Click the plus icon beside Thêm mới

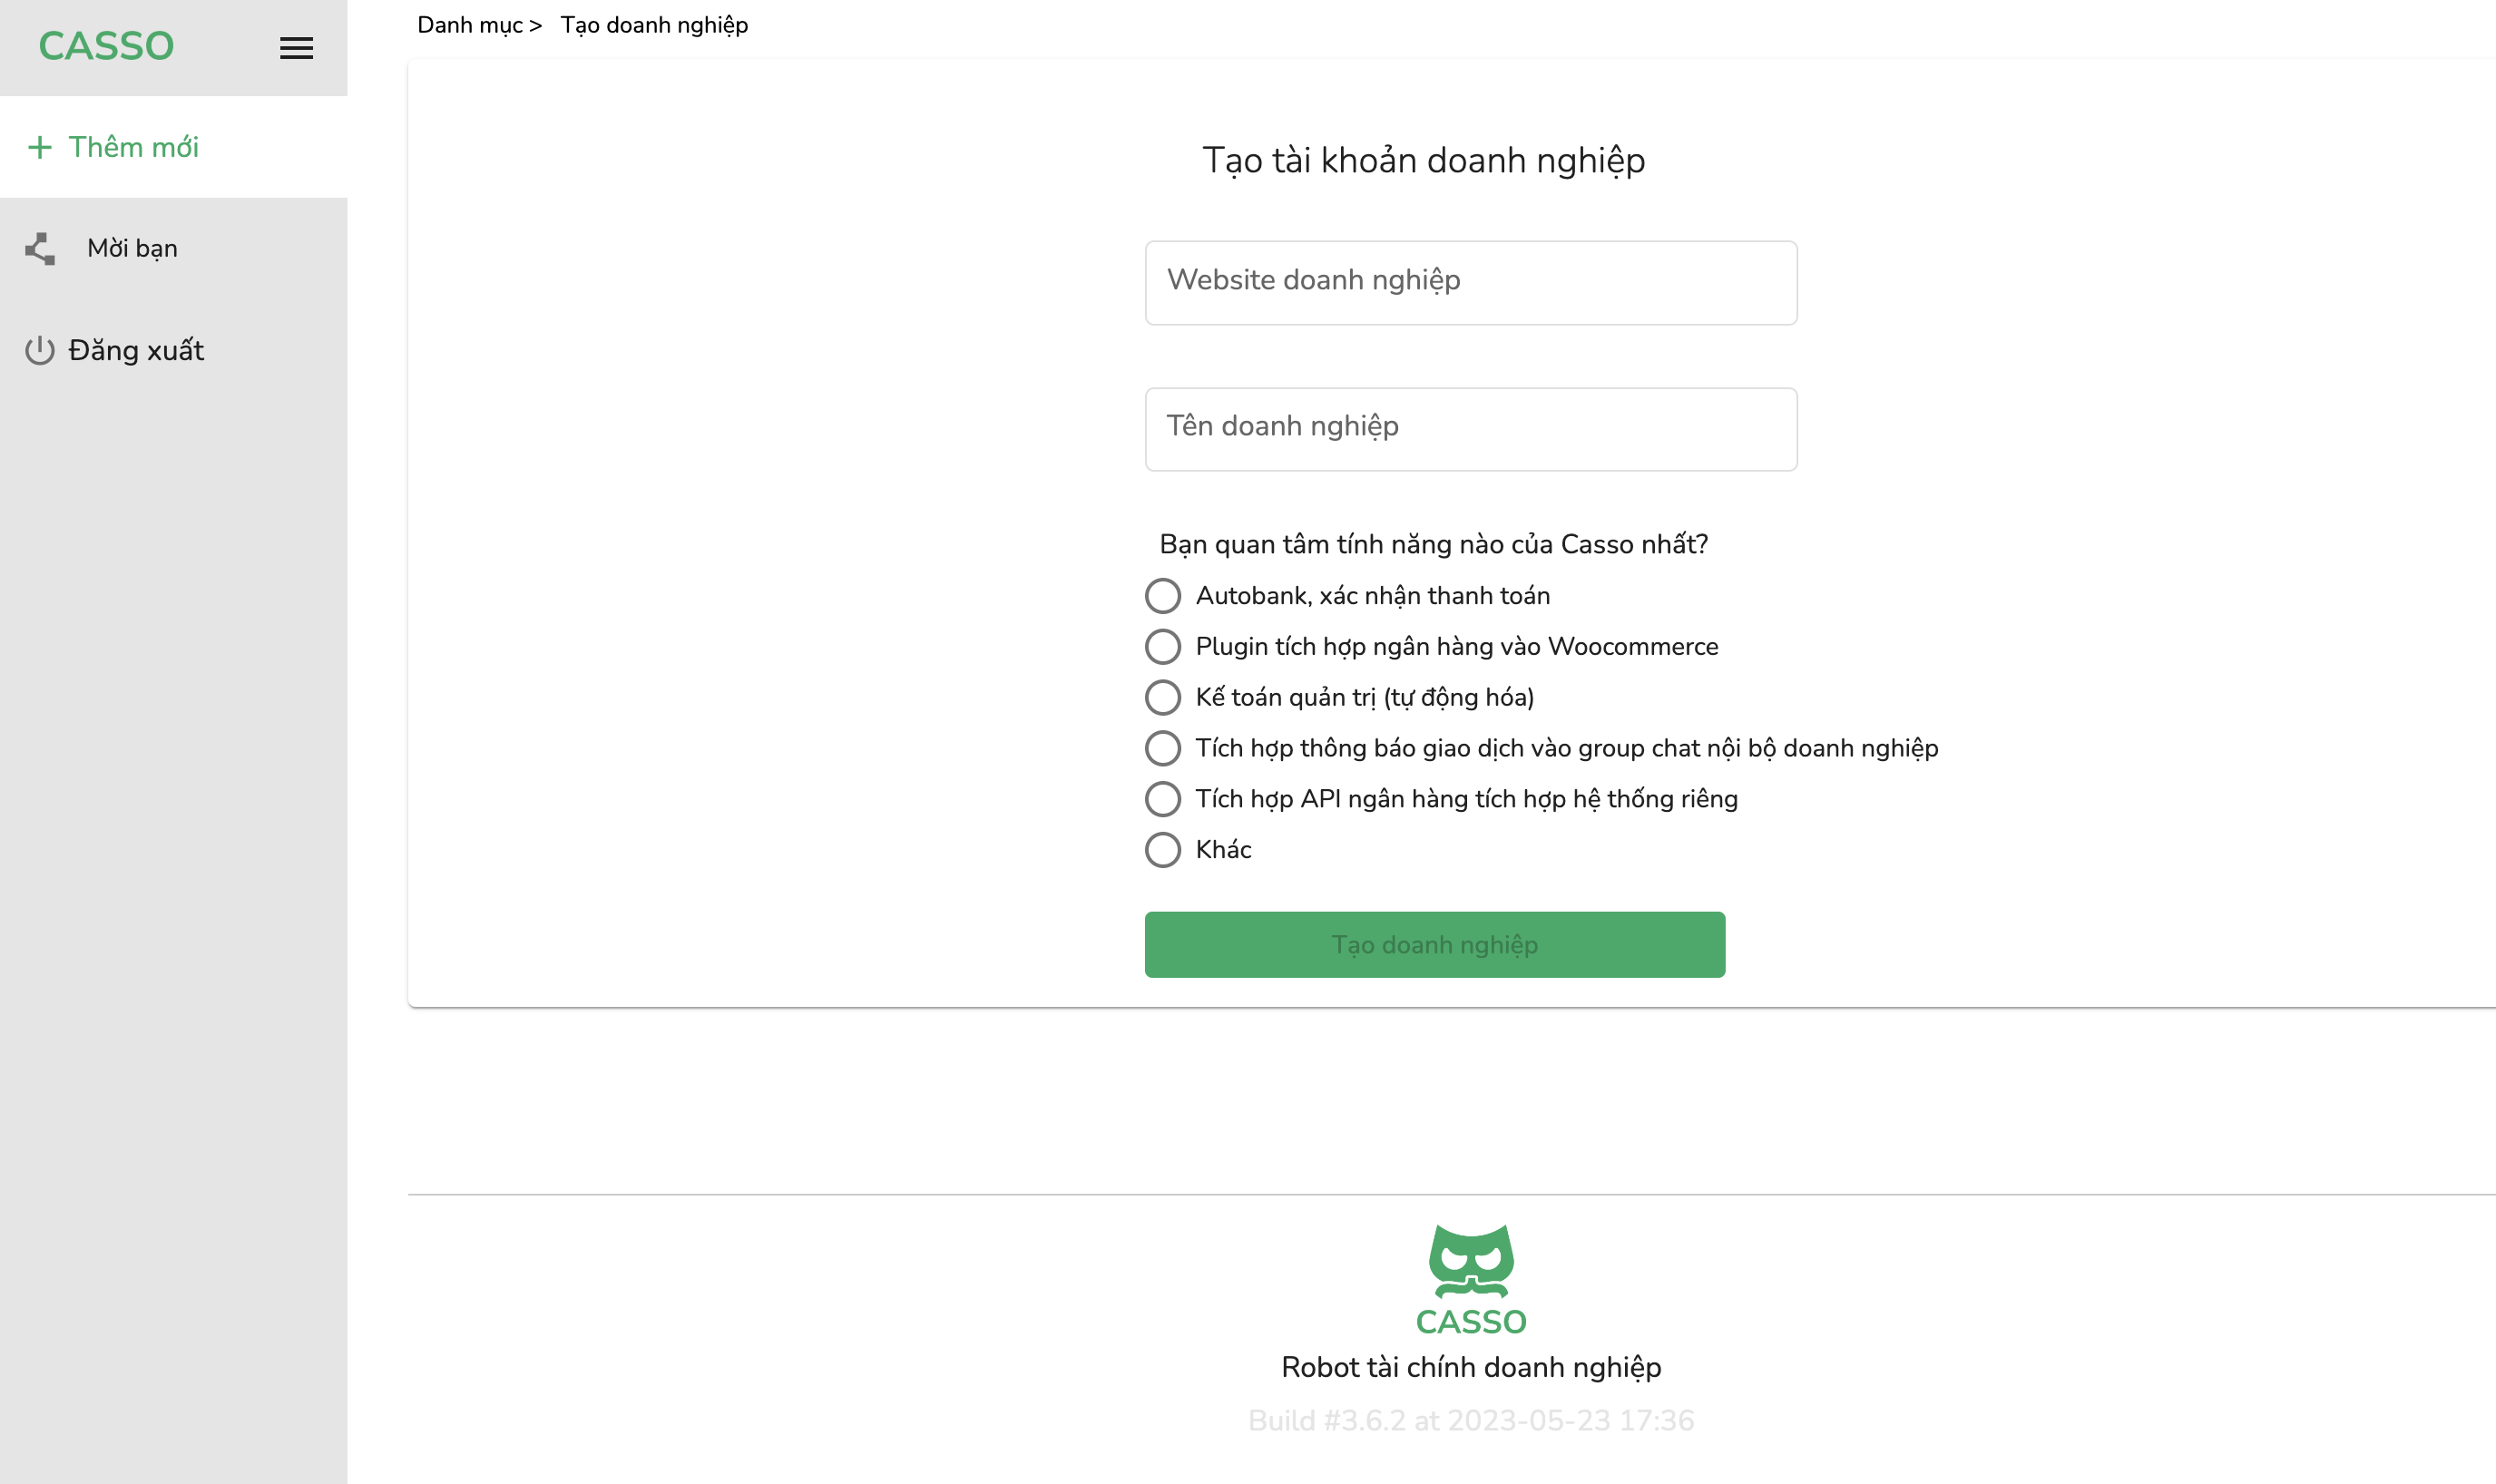coord(40,148)
